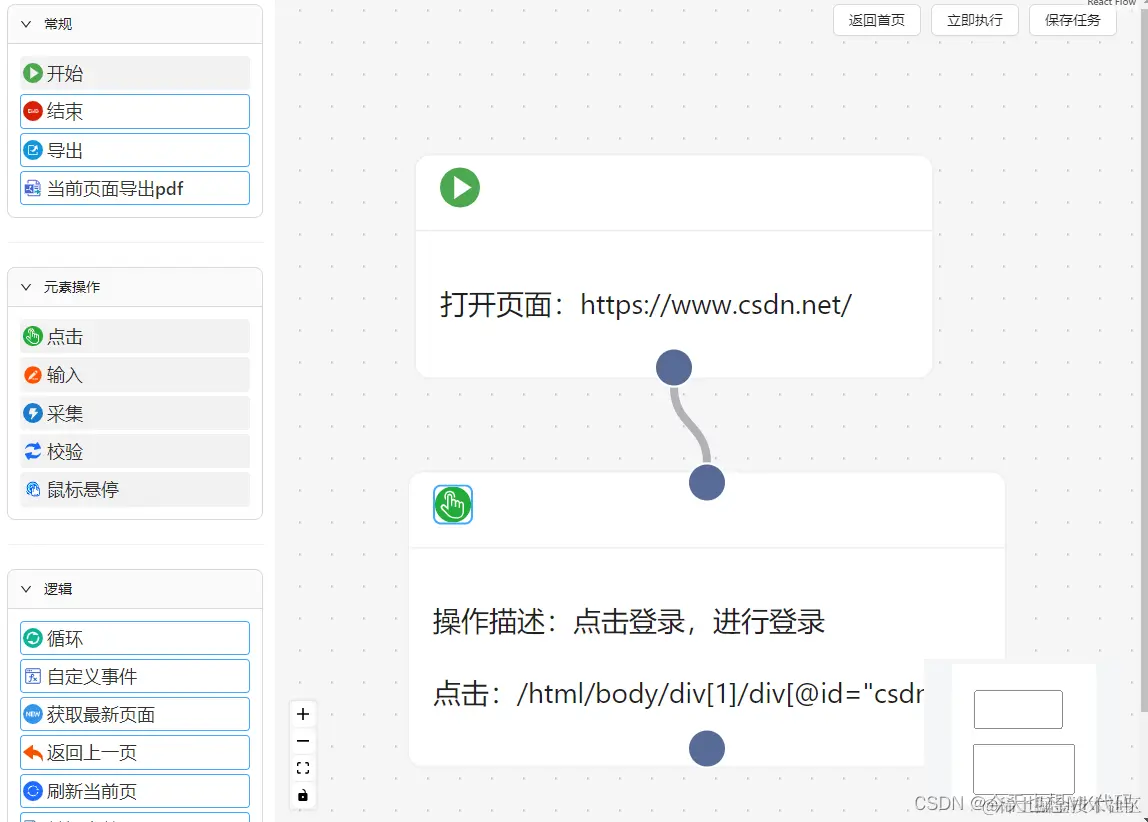
Task: Select the 校验 verify action icon
Action: click(x=32, y=452)
